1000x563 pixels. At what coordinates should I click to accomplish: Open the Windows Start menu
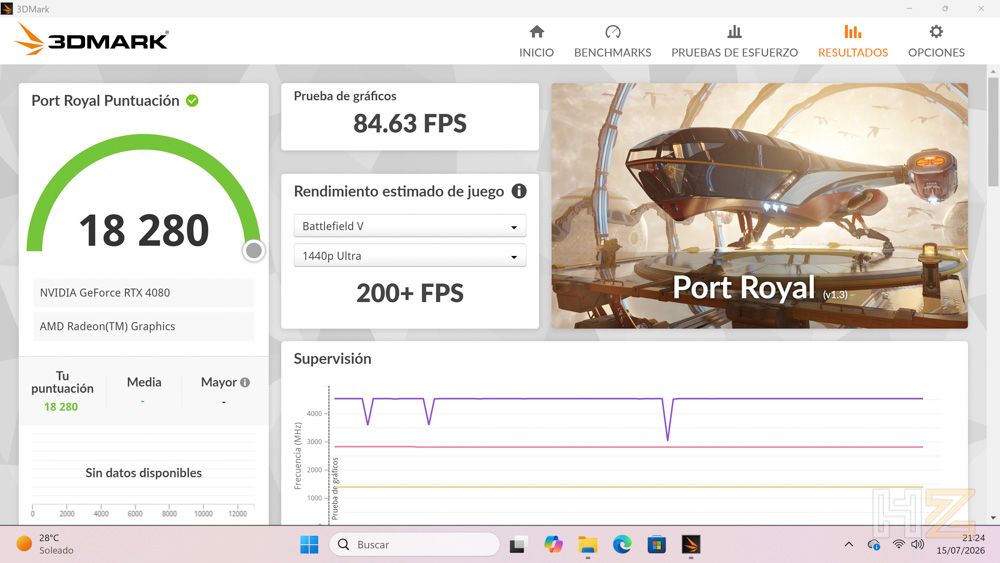(x=309, y=545)
